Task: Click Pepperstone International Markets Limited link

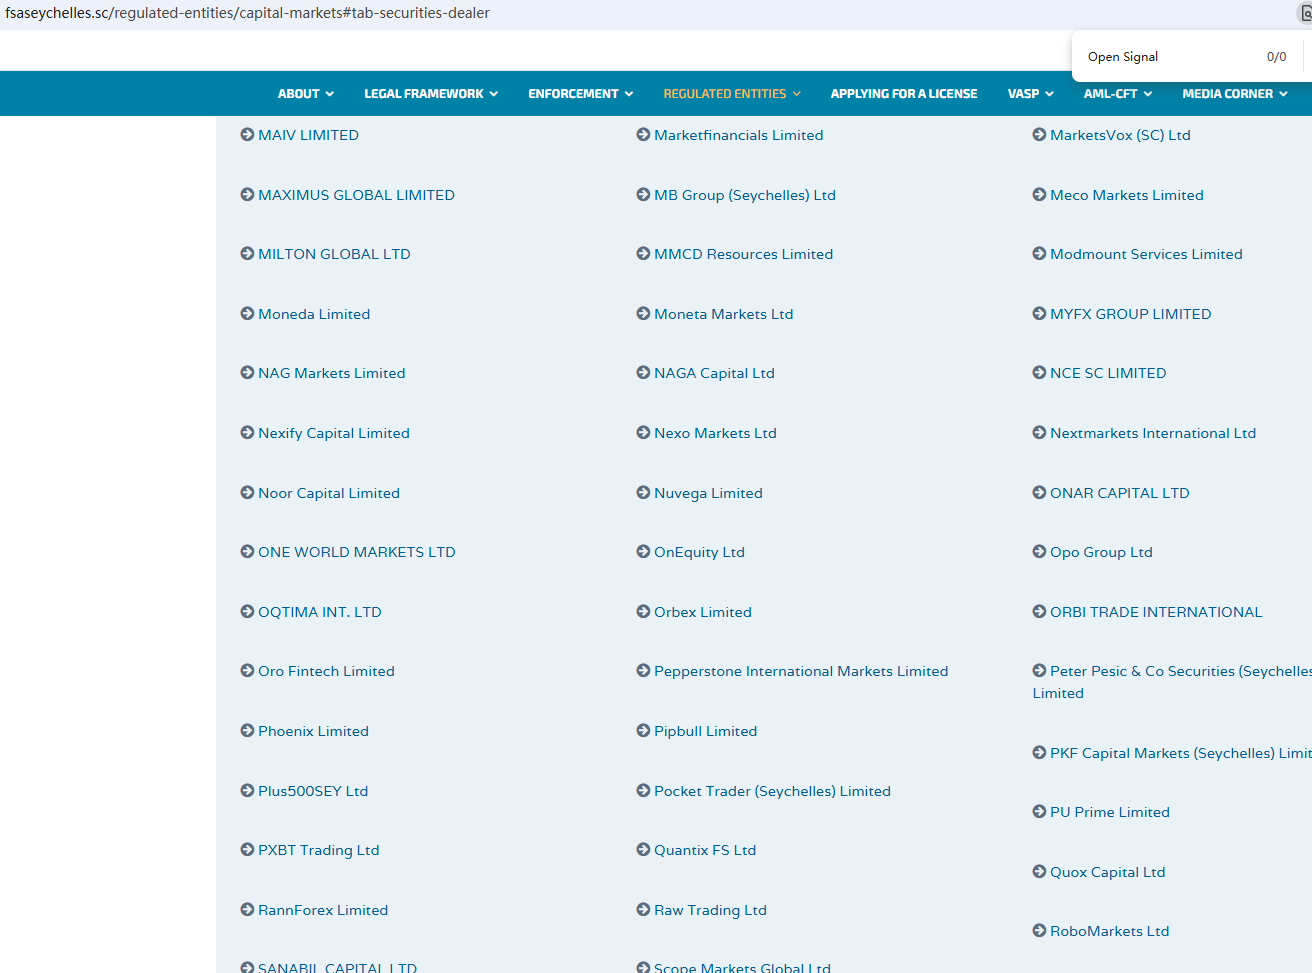Action: (801, 671)
